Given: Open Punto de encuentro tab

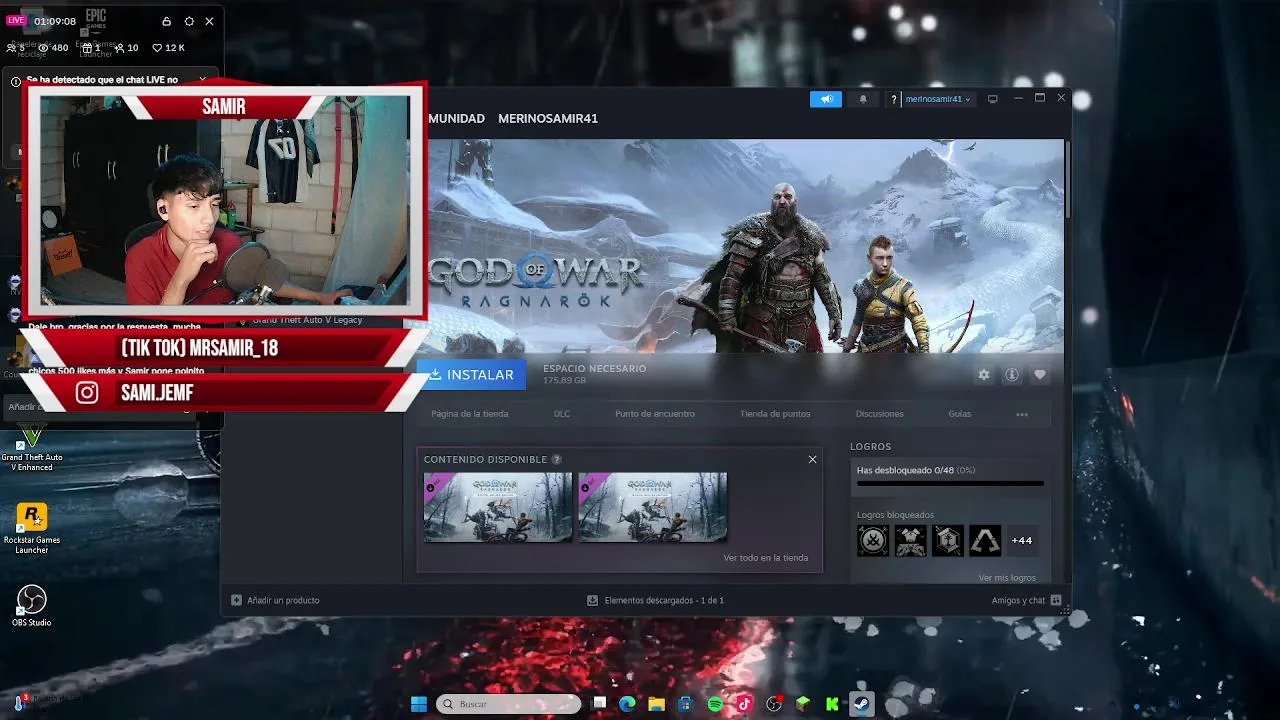Looking at the screenshot, I should (x=655, y=414).
